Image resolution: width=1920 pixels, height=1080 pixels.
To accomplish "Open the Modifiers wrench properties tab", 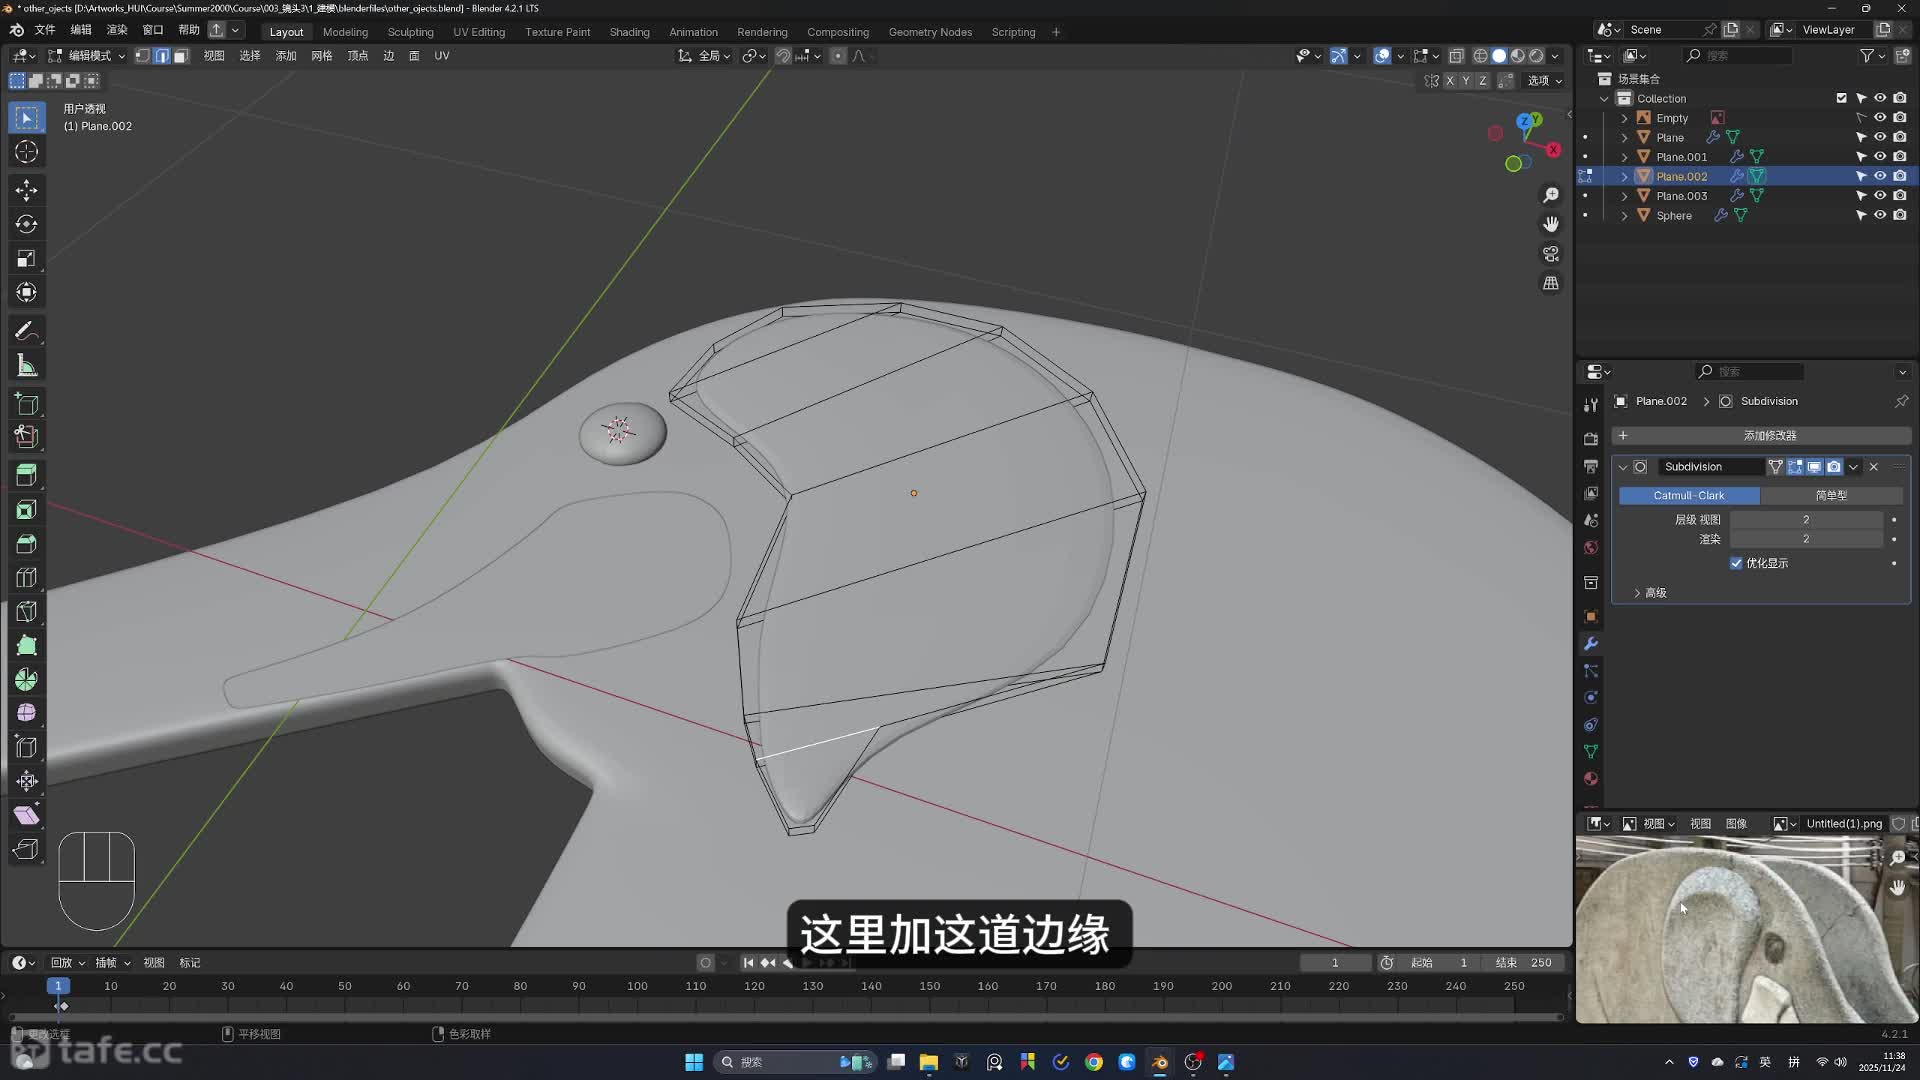I will 1591,644.
